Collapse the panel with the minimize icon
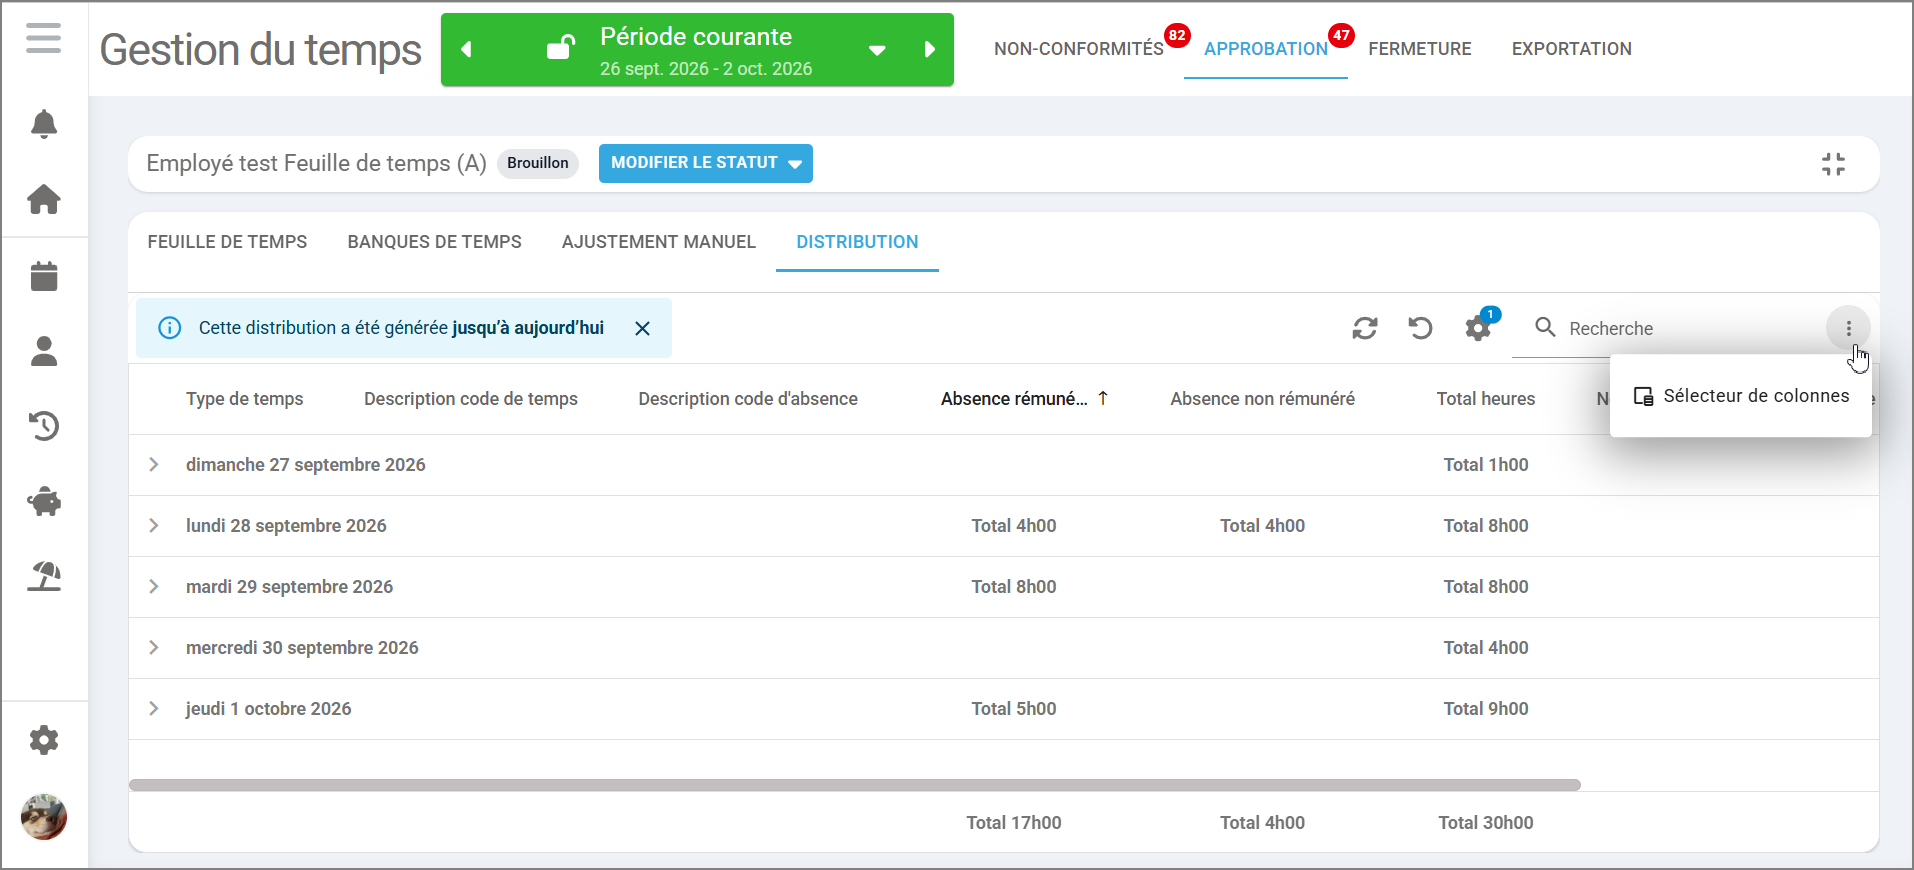Screen dimensions: 1914x870 click(x=1833, y=164)
